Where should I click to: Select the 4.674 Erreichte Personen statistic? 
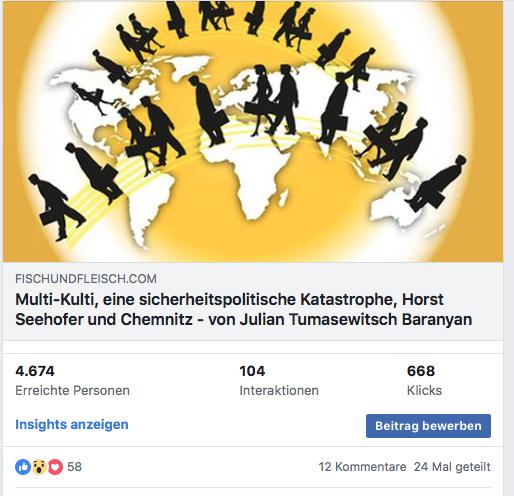coord(72,380)
